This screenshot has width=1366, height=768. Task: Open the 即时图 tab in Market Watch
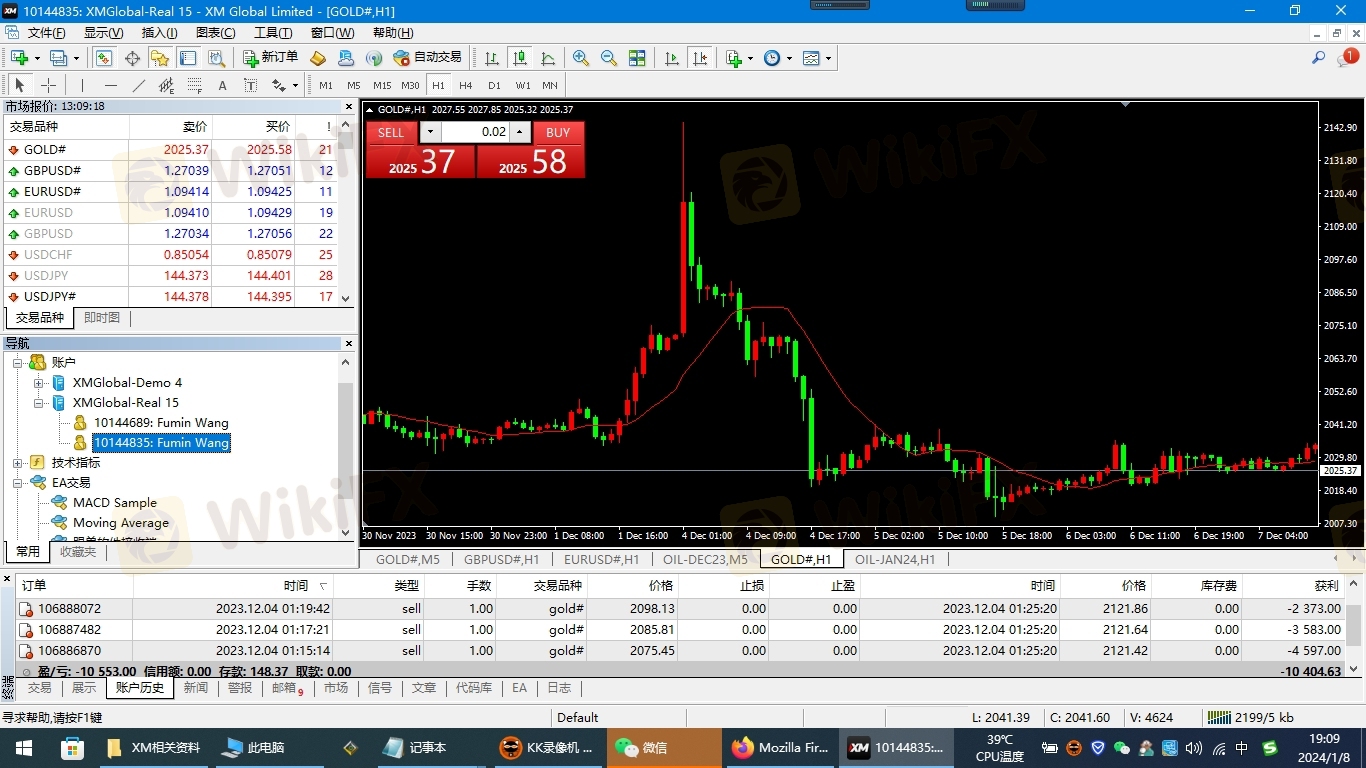click(102, 318)
